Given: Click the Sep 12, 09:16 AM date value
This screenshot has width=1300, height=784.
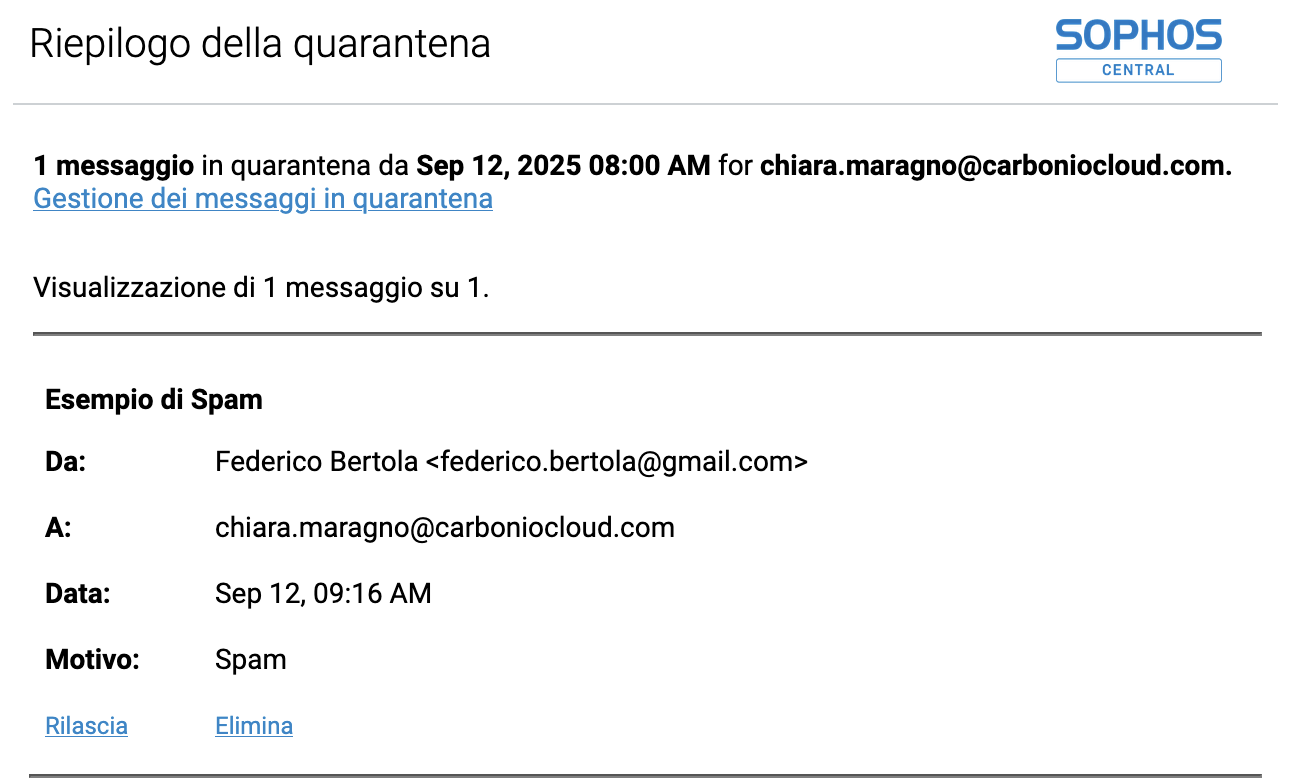Looking at the screenshot, I should pyautogui.click(x=323, y=594).
